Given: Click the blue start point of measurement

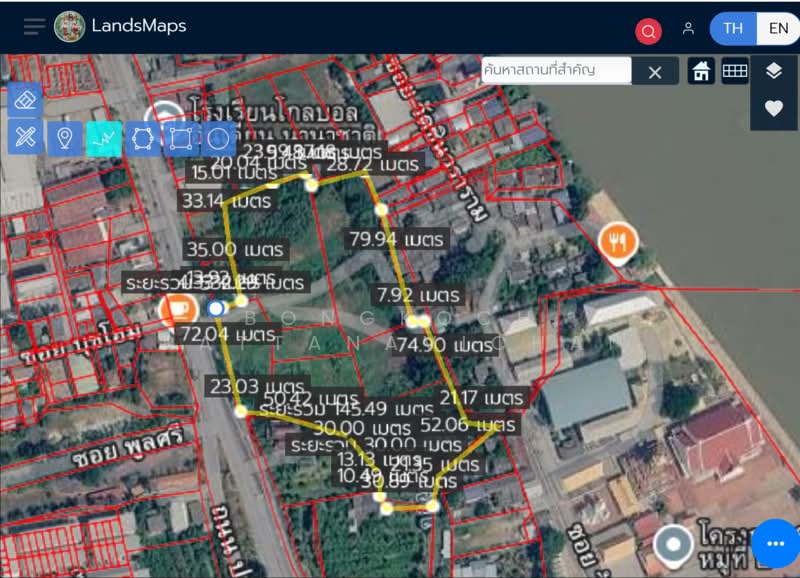Looking at the screenshot, I should pos(216,308).
